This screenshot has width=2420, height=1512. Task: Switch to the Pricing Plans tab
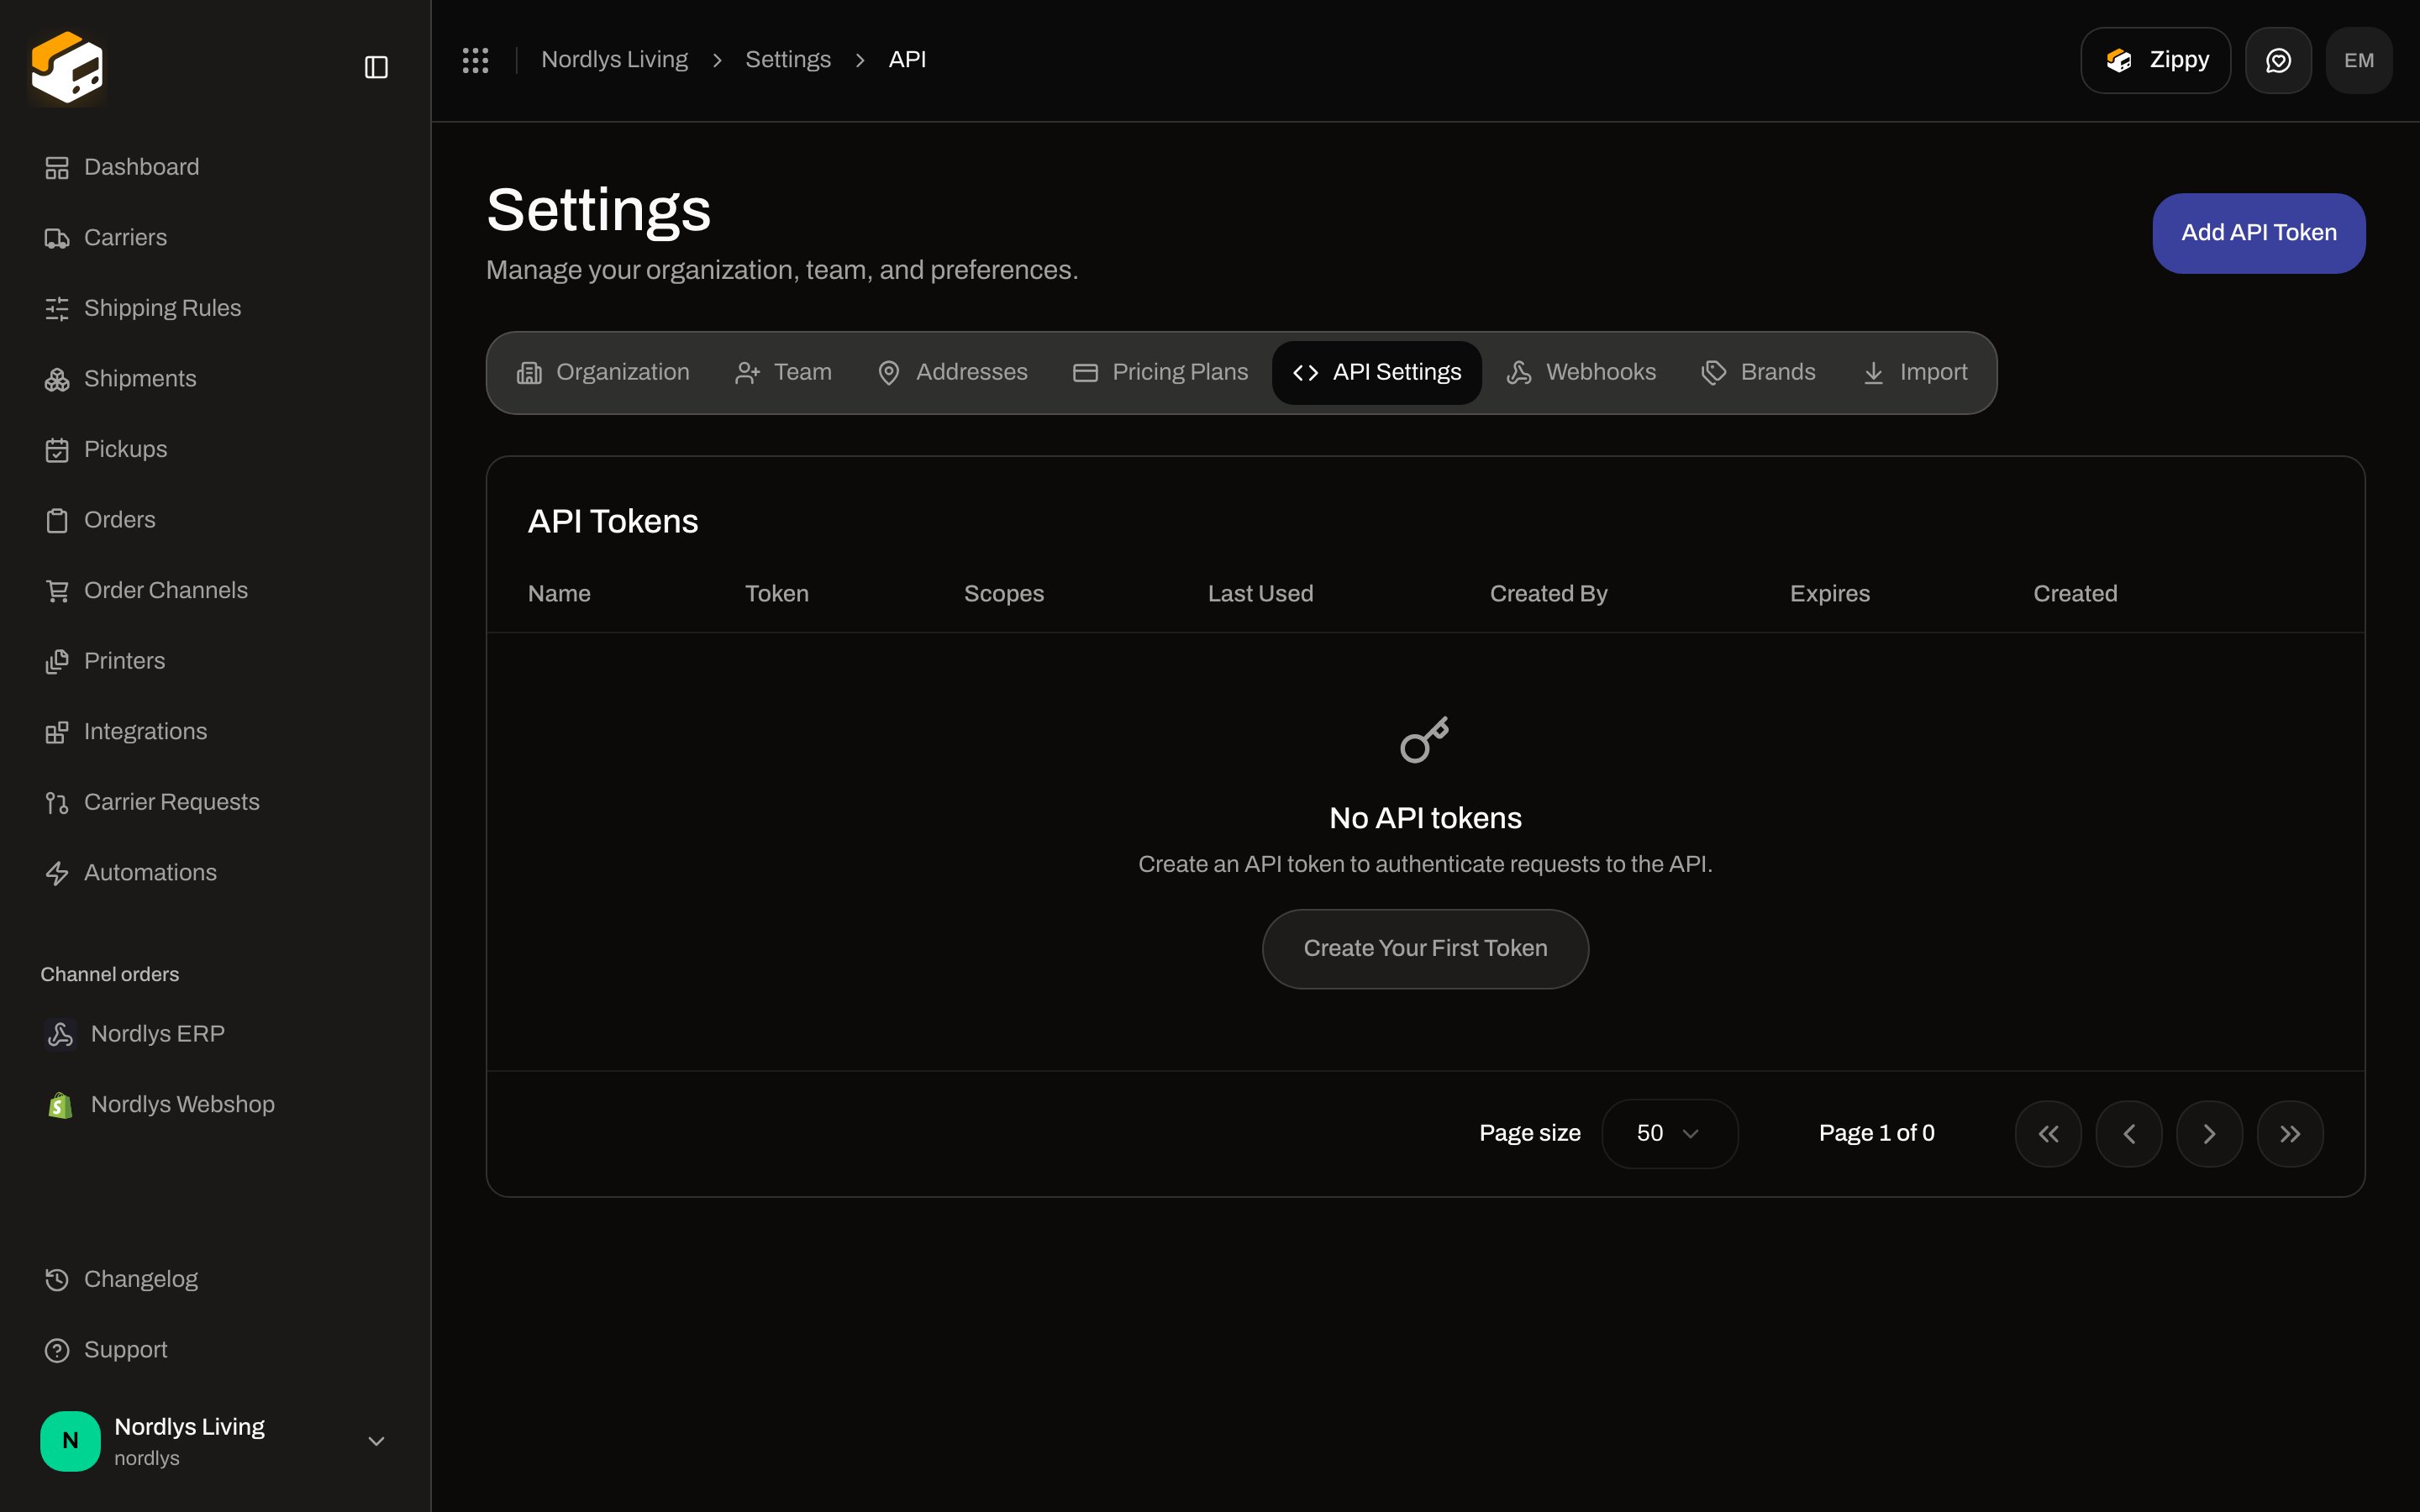tap(1160, 372)
